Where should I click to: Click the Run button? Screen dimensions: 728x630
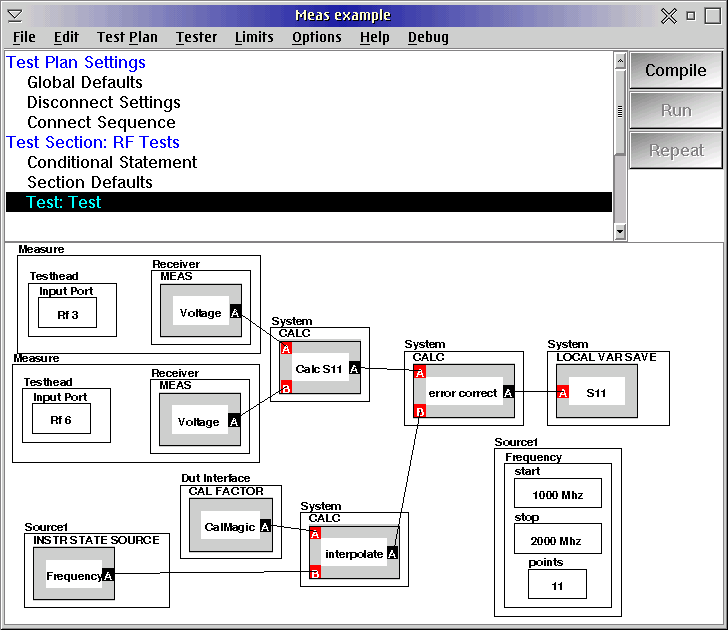point(676,110)
